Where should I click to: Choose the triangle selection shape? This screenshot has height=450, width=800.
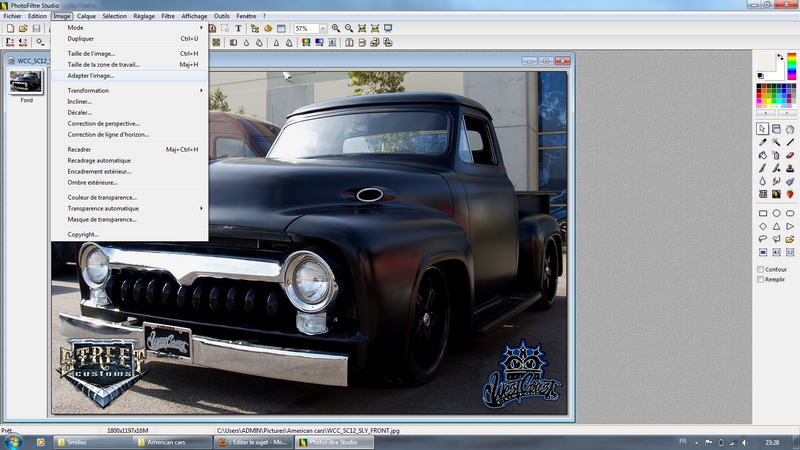click(x=776, y=226)
